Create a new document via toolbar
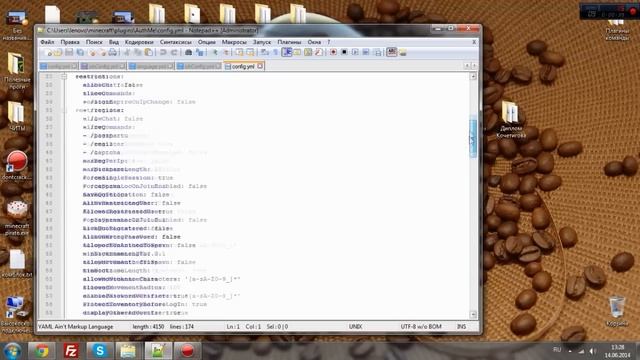This screenshot has width=640, height=360. 48,52
